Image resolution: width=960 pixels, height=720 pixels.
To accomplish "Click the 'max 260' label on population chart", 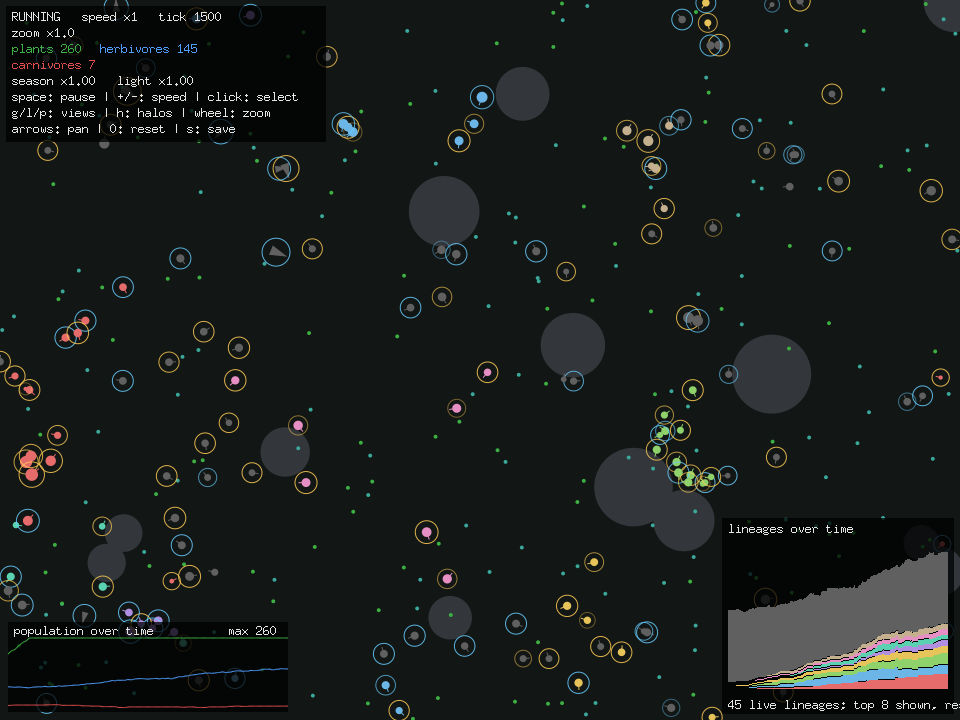I will (x=252, y=631).
